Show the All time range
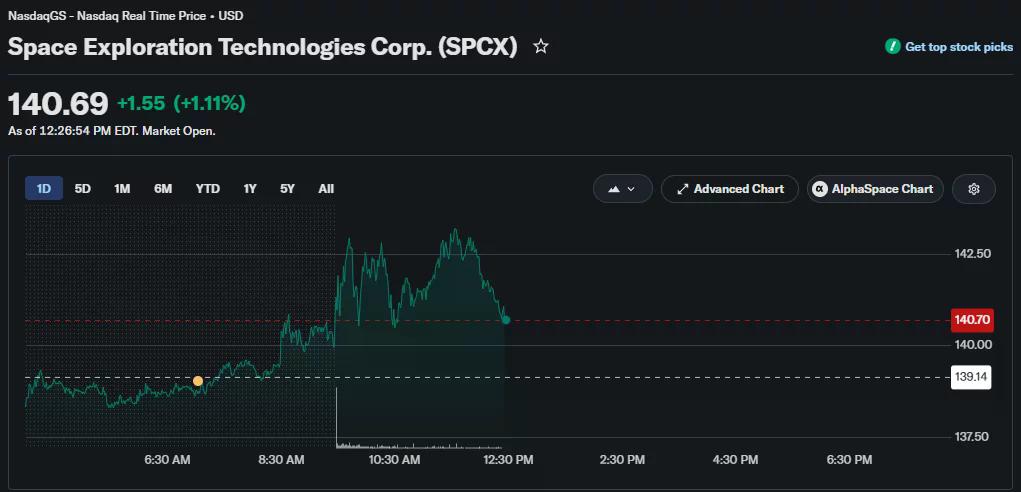 (x=326, y=189)
